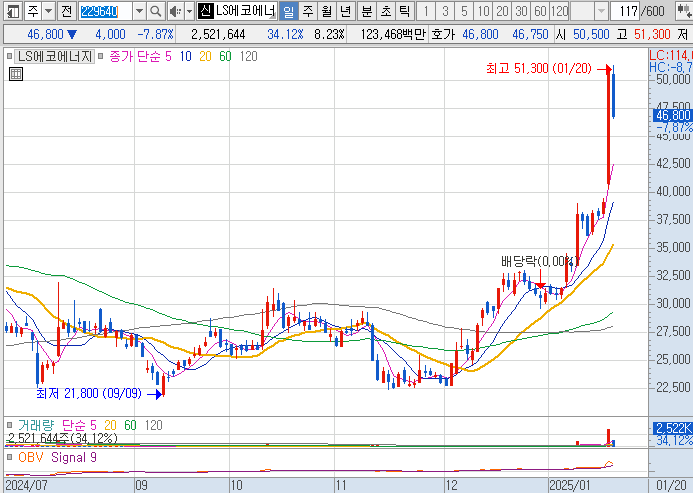Switch to 주 weekly chart period
693x493 pixels.
308,11
